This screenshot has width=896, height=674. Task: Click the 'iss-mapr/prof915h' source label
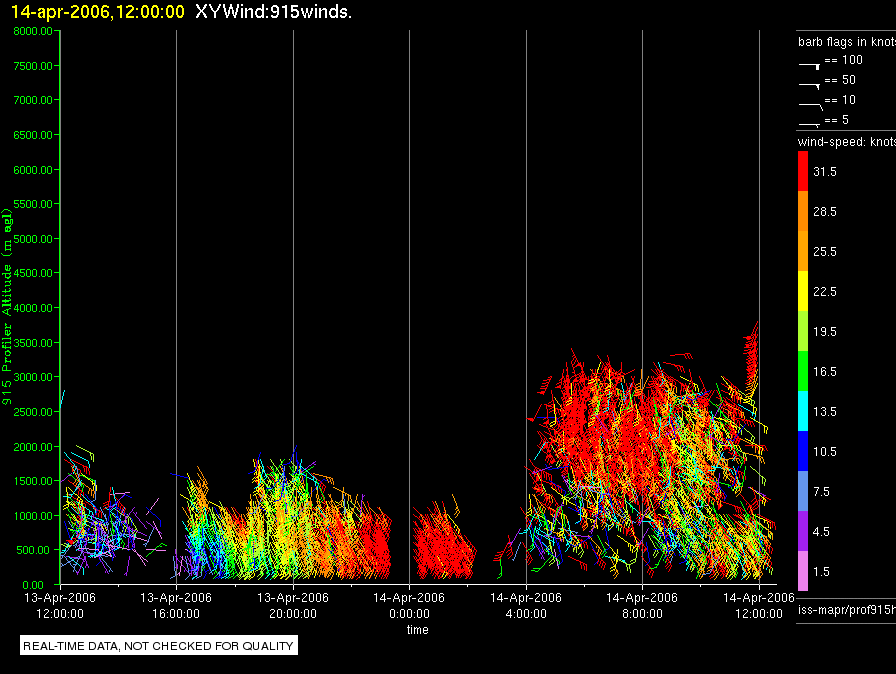(847, 610)
